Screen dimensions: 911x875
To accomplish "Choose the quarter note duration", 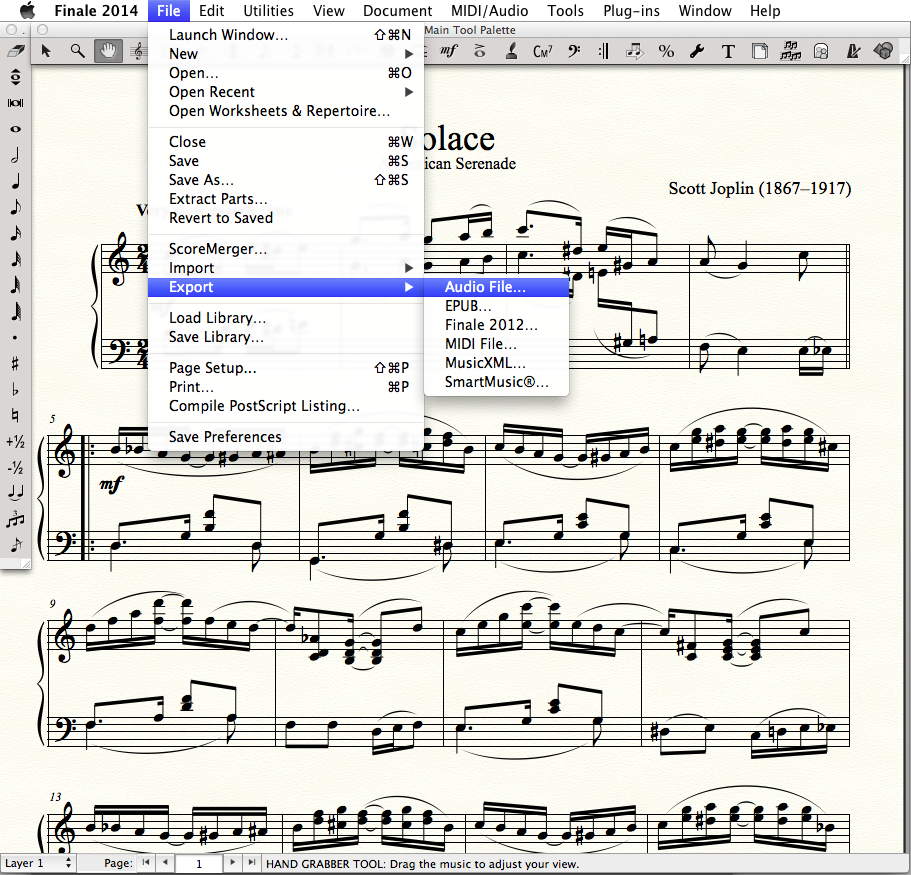I will point(16,181).
